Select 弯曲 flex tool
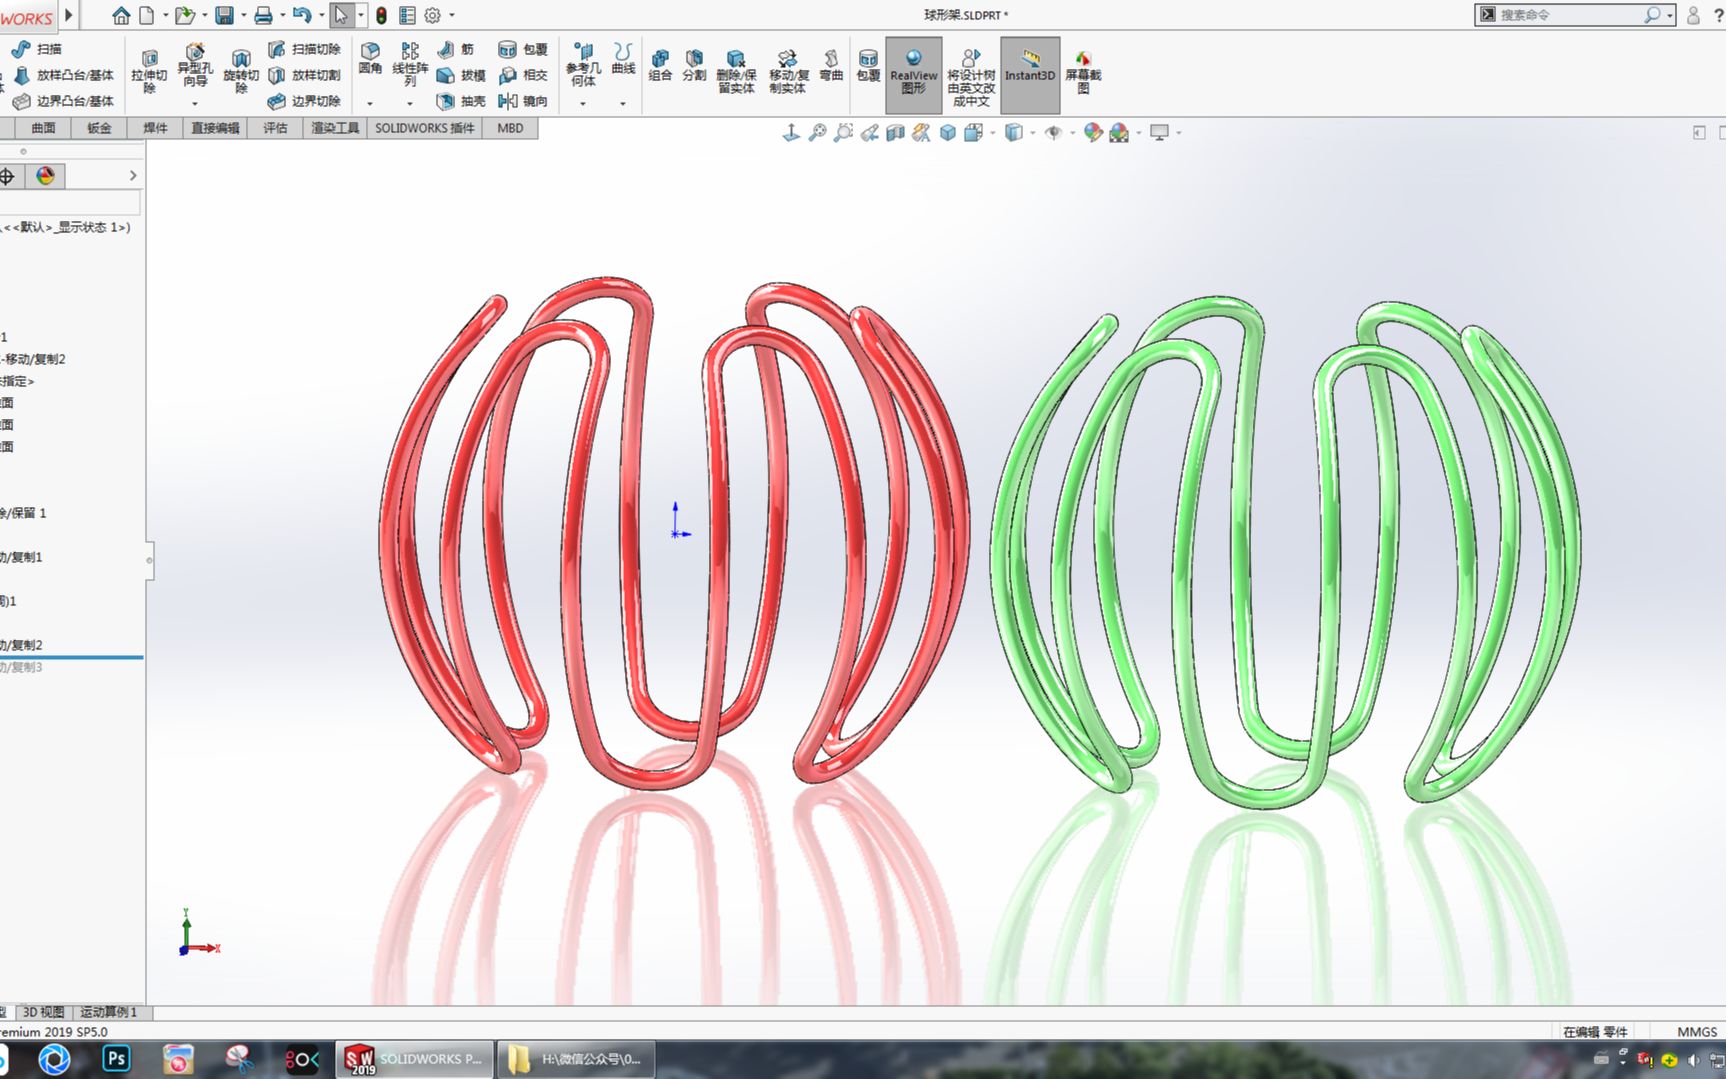 point(831,64)
